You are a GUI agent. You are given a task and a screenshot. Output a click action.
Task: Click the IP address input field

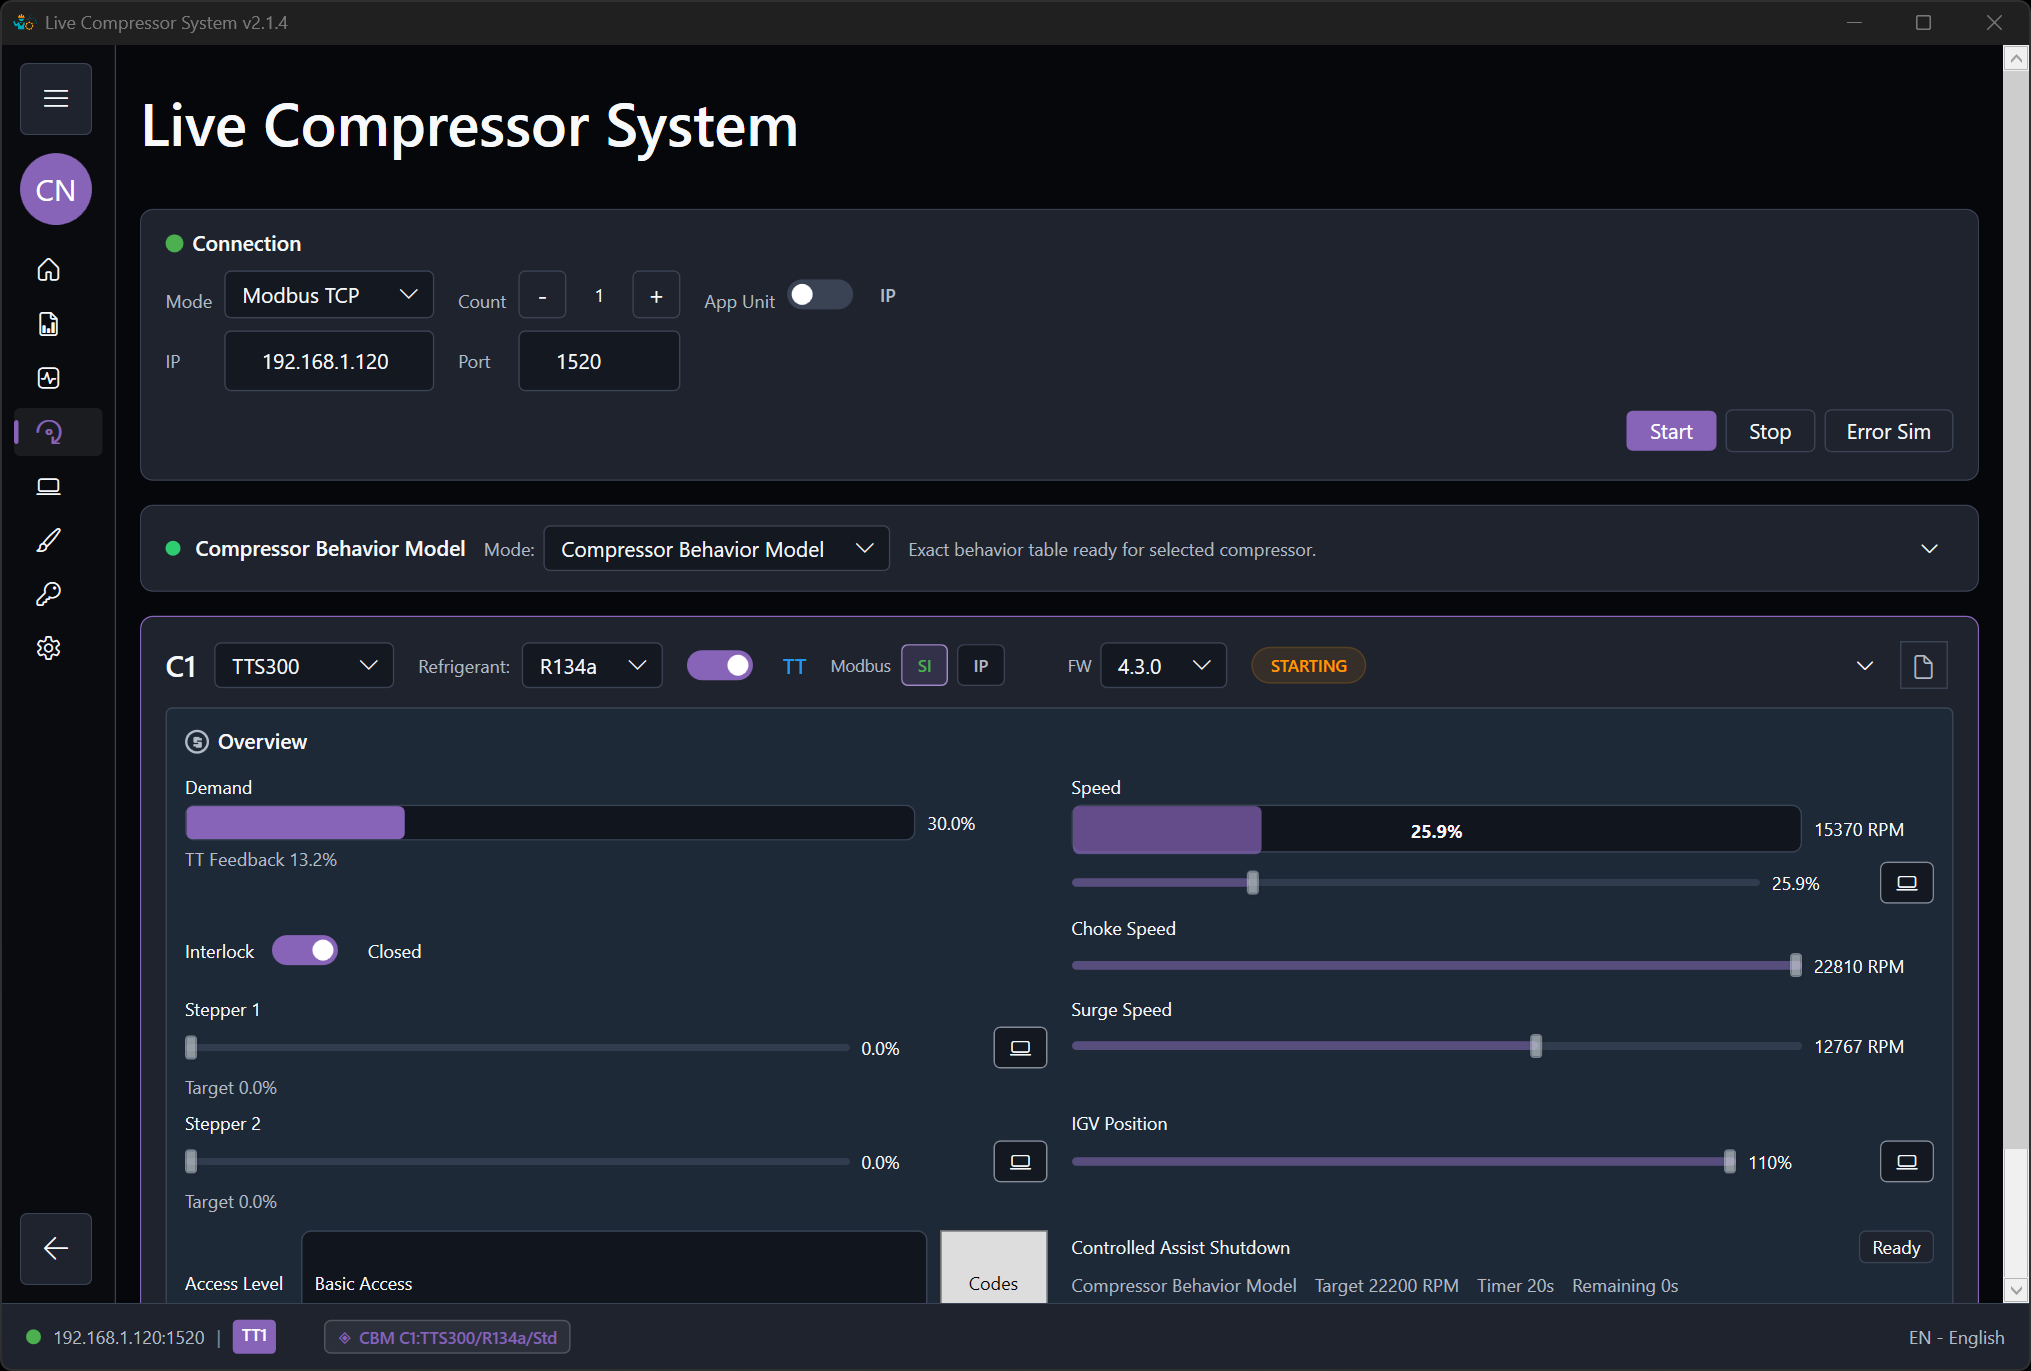(x=329, y=361)
